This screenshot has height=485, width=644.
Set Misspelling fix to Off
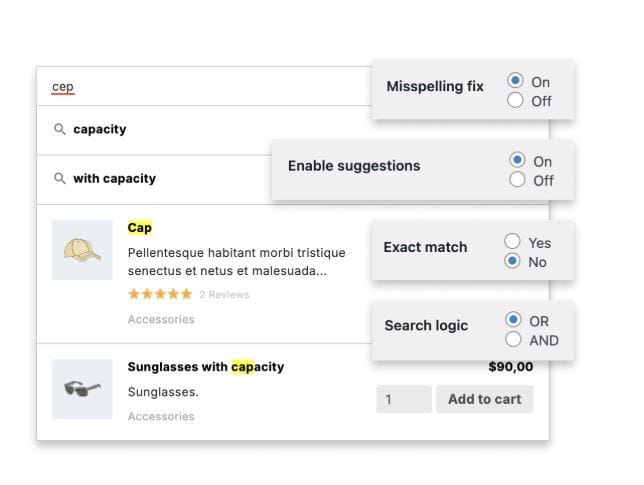(x=515, y=100)
